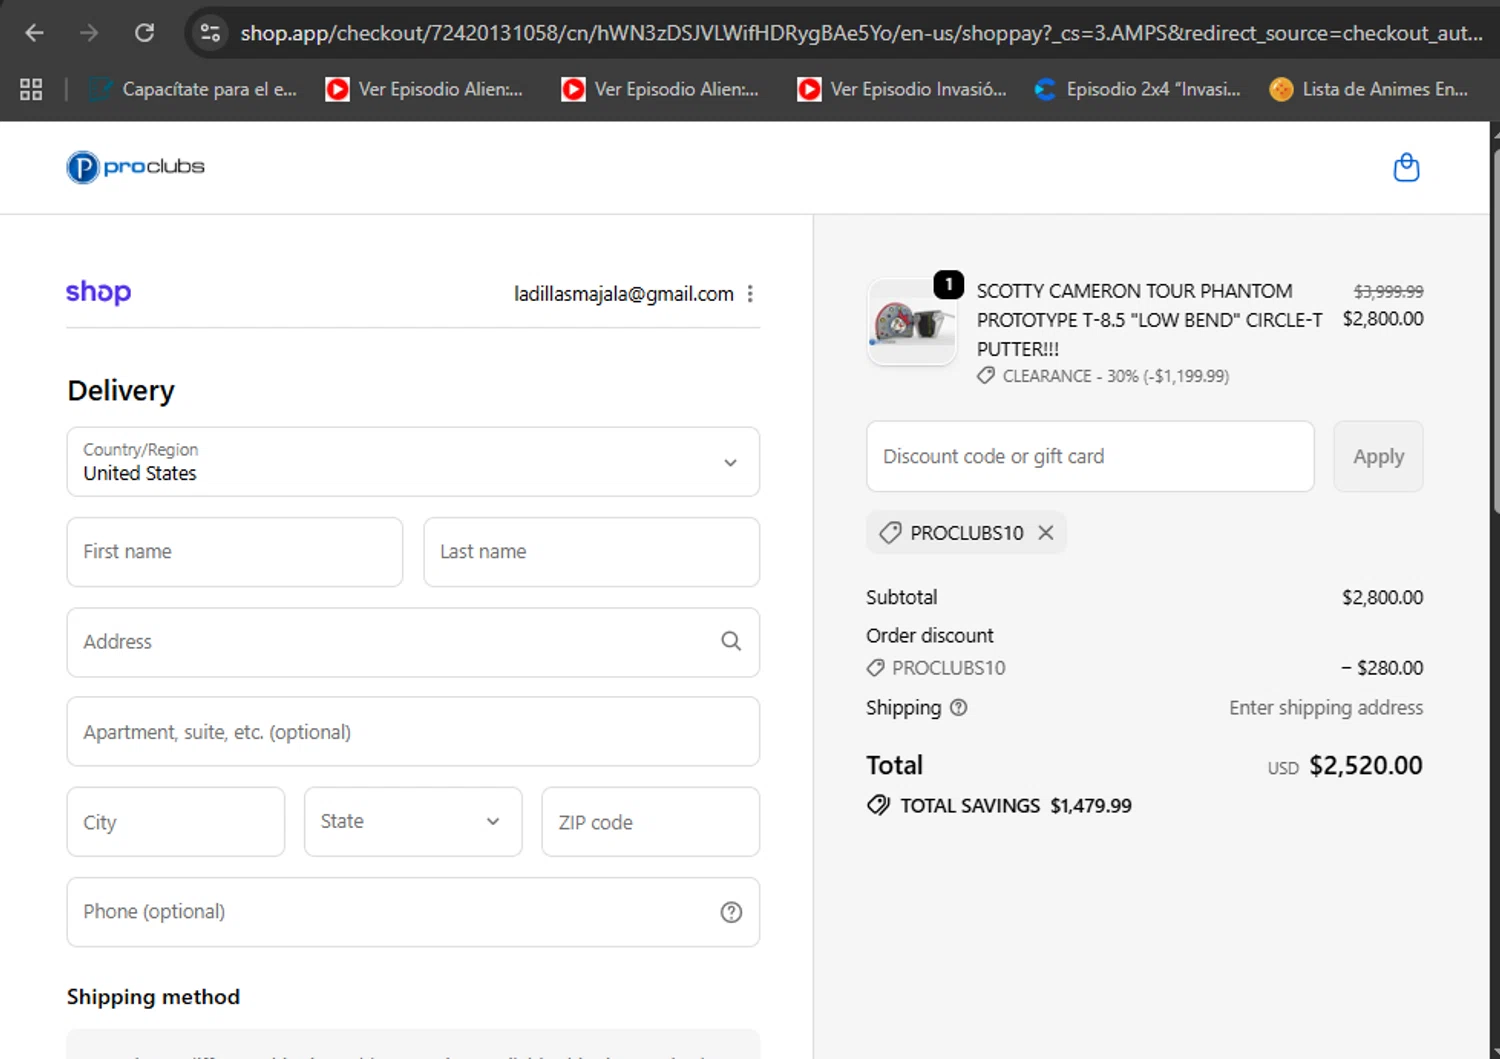Select the PROCLUBS10 discount tag chip
The width and height of the screenshot is (1500, 1059).
click(966, 533)
